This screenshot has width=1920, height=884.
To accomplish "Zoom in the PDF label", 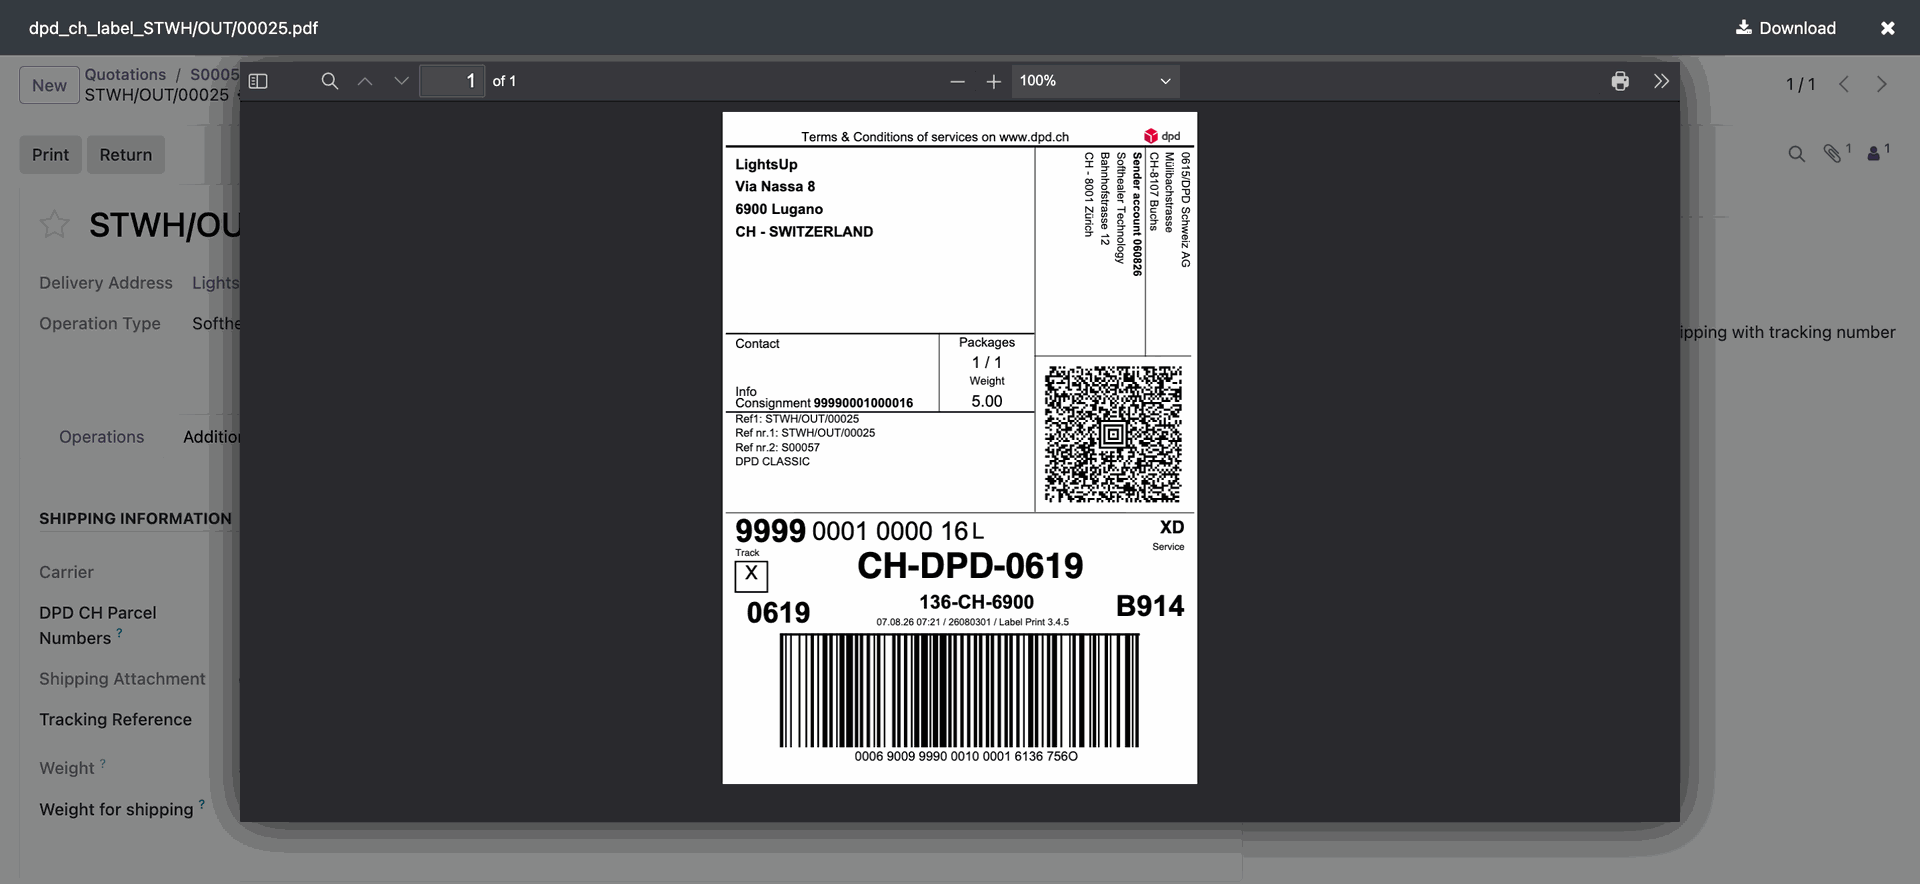I will pyautogui.click(x=993, y=81).
